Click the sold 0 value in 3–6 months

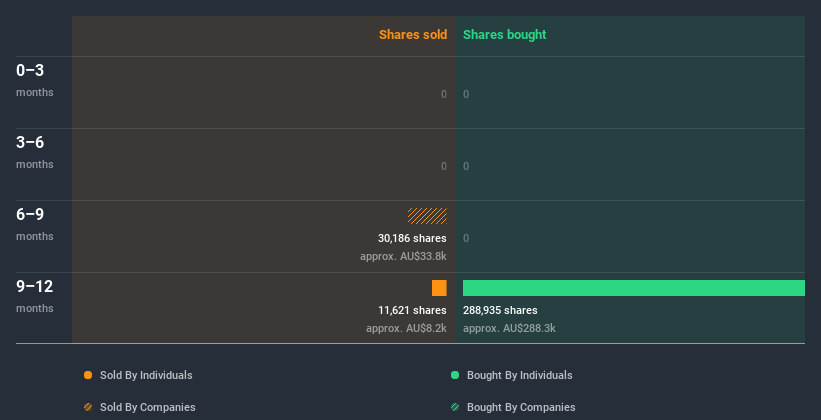pyautogui.click(x=444, y=166)
